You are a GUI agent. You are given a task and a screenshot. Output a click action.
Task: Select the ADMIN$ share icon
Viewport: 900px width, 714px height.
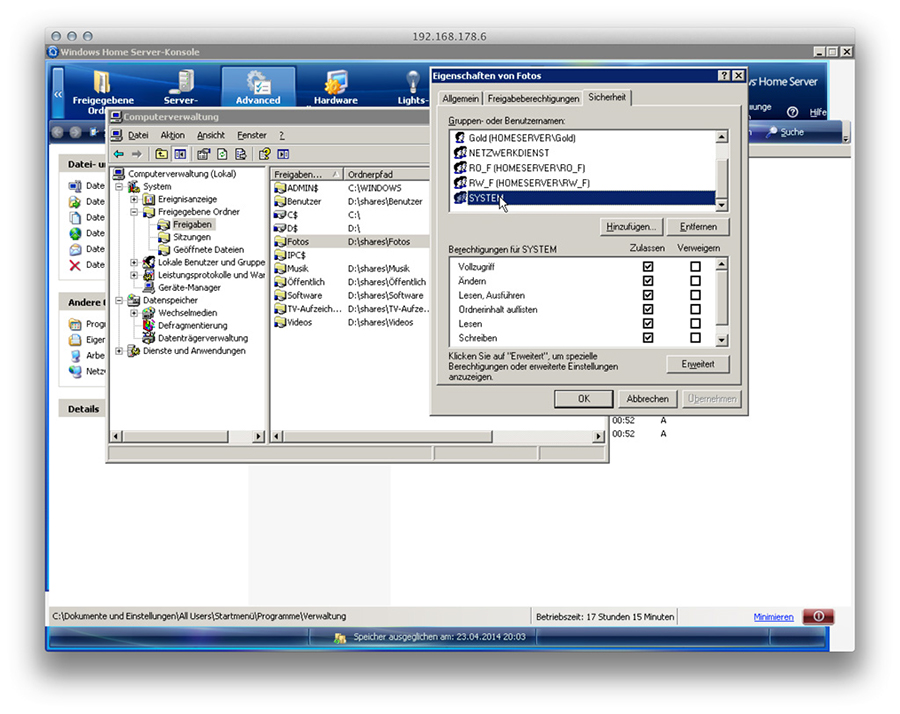[x=280, y=188]
